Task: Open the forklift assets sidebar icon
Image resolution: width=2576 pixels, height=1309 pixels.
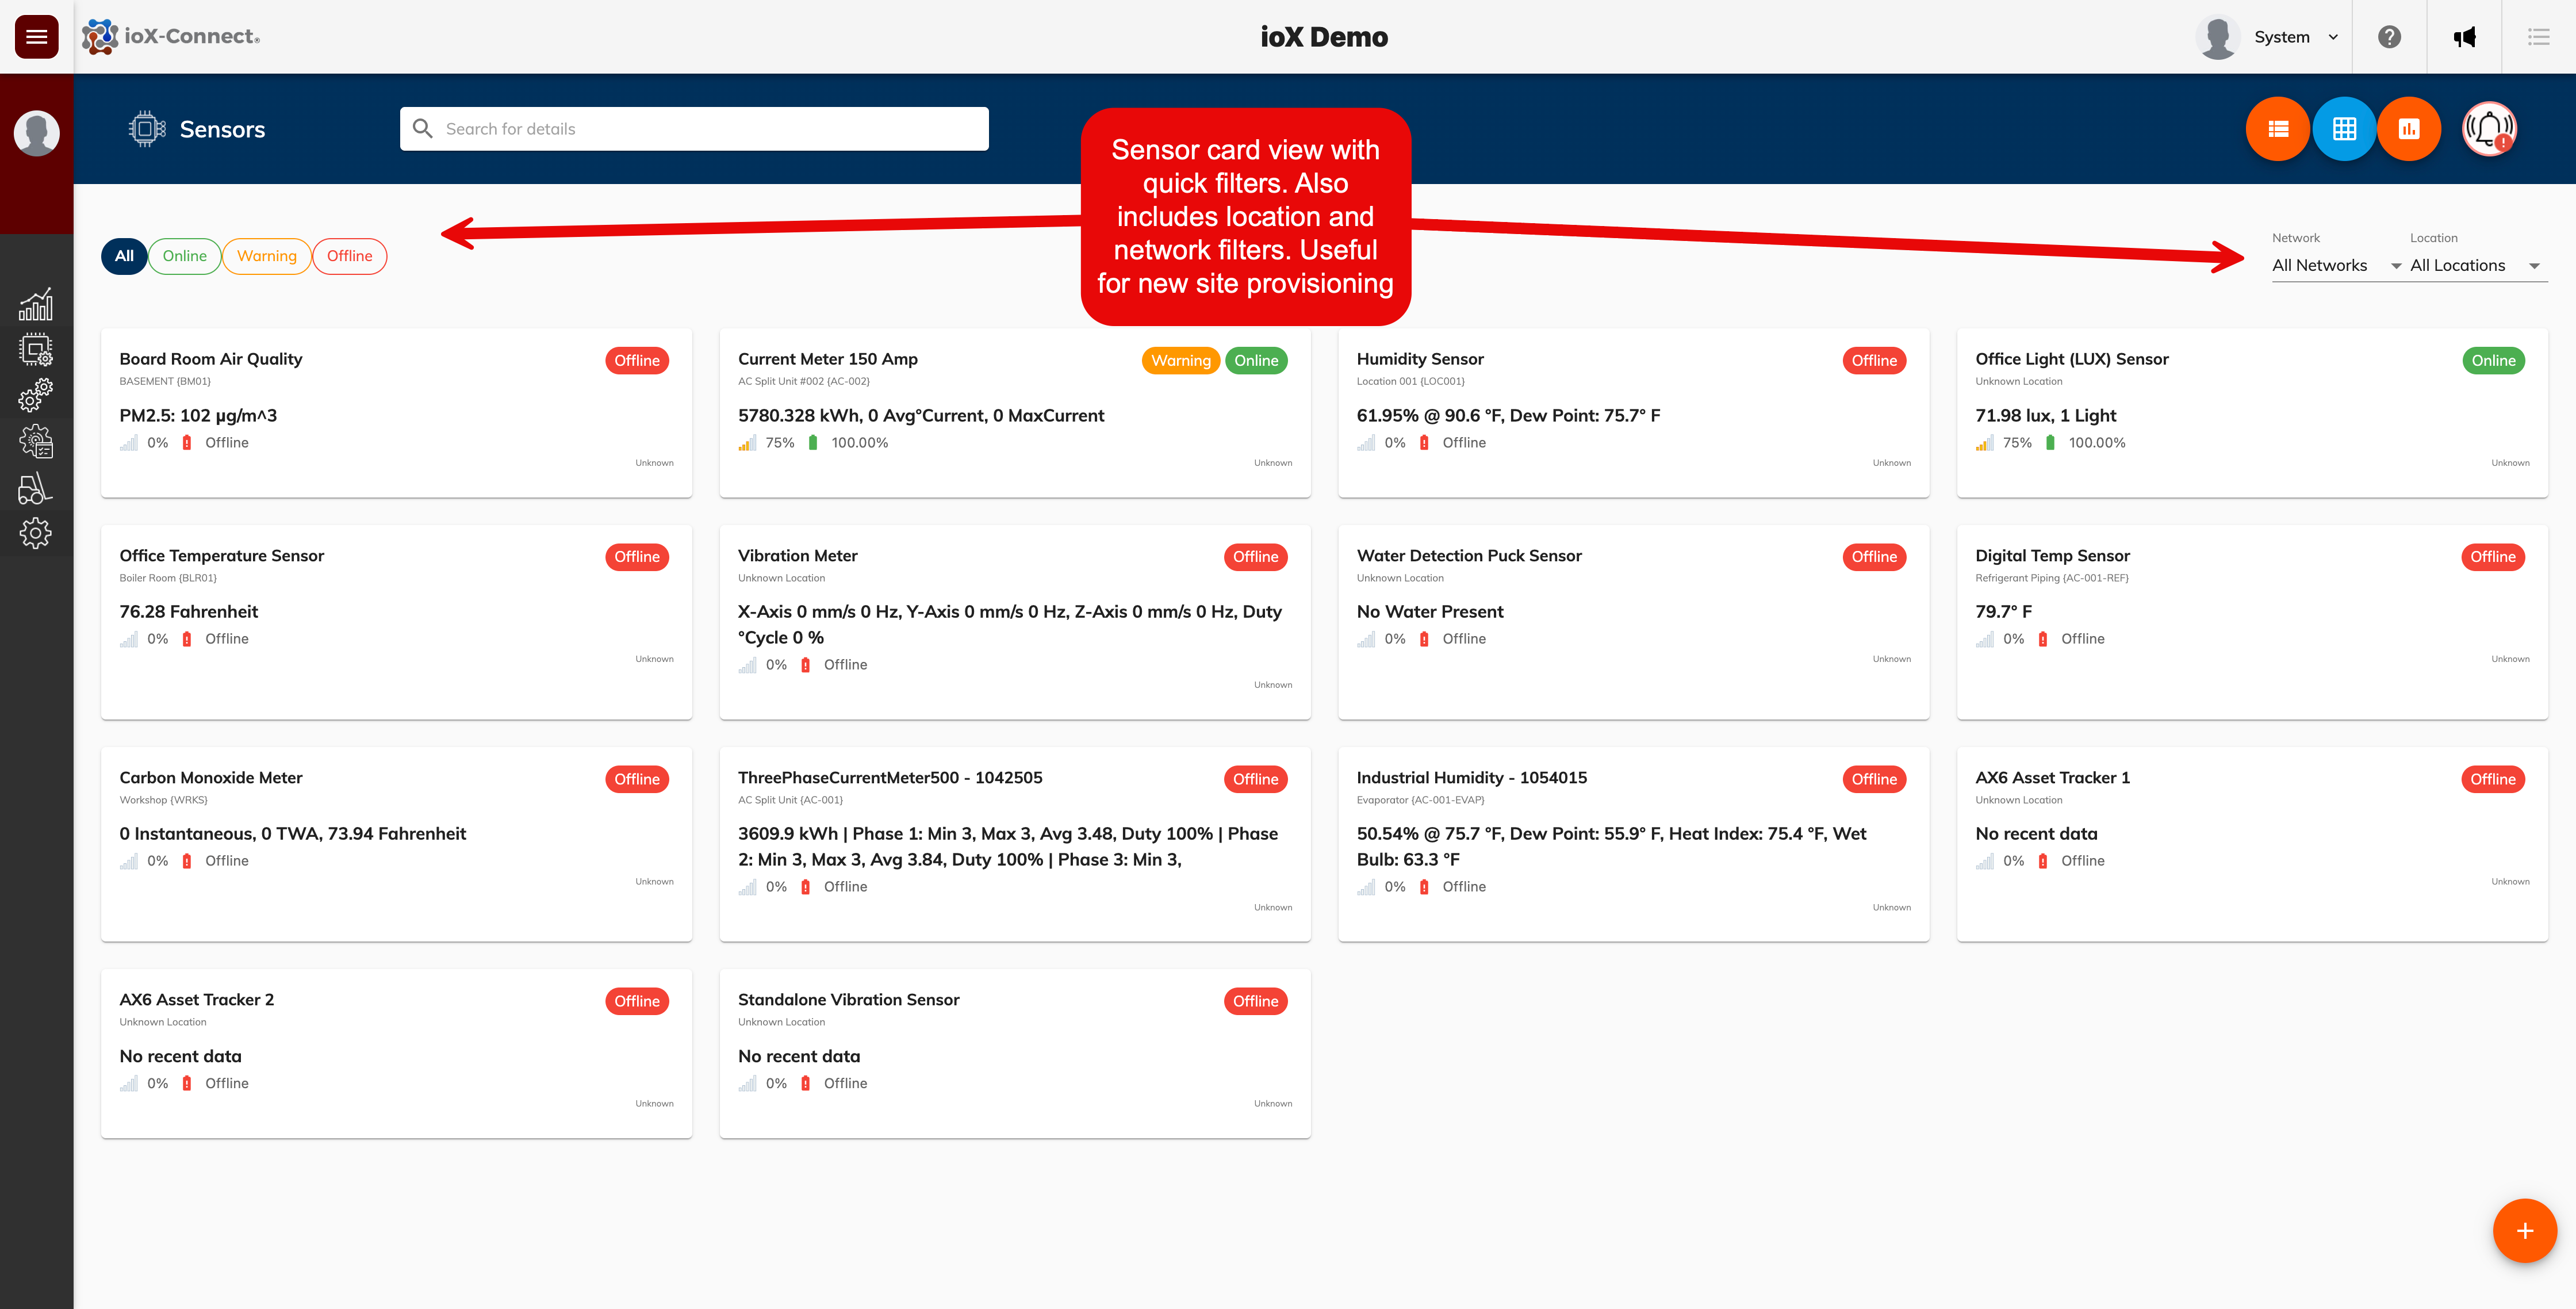Action: click(36, 488)
